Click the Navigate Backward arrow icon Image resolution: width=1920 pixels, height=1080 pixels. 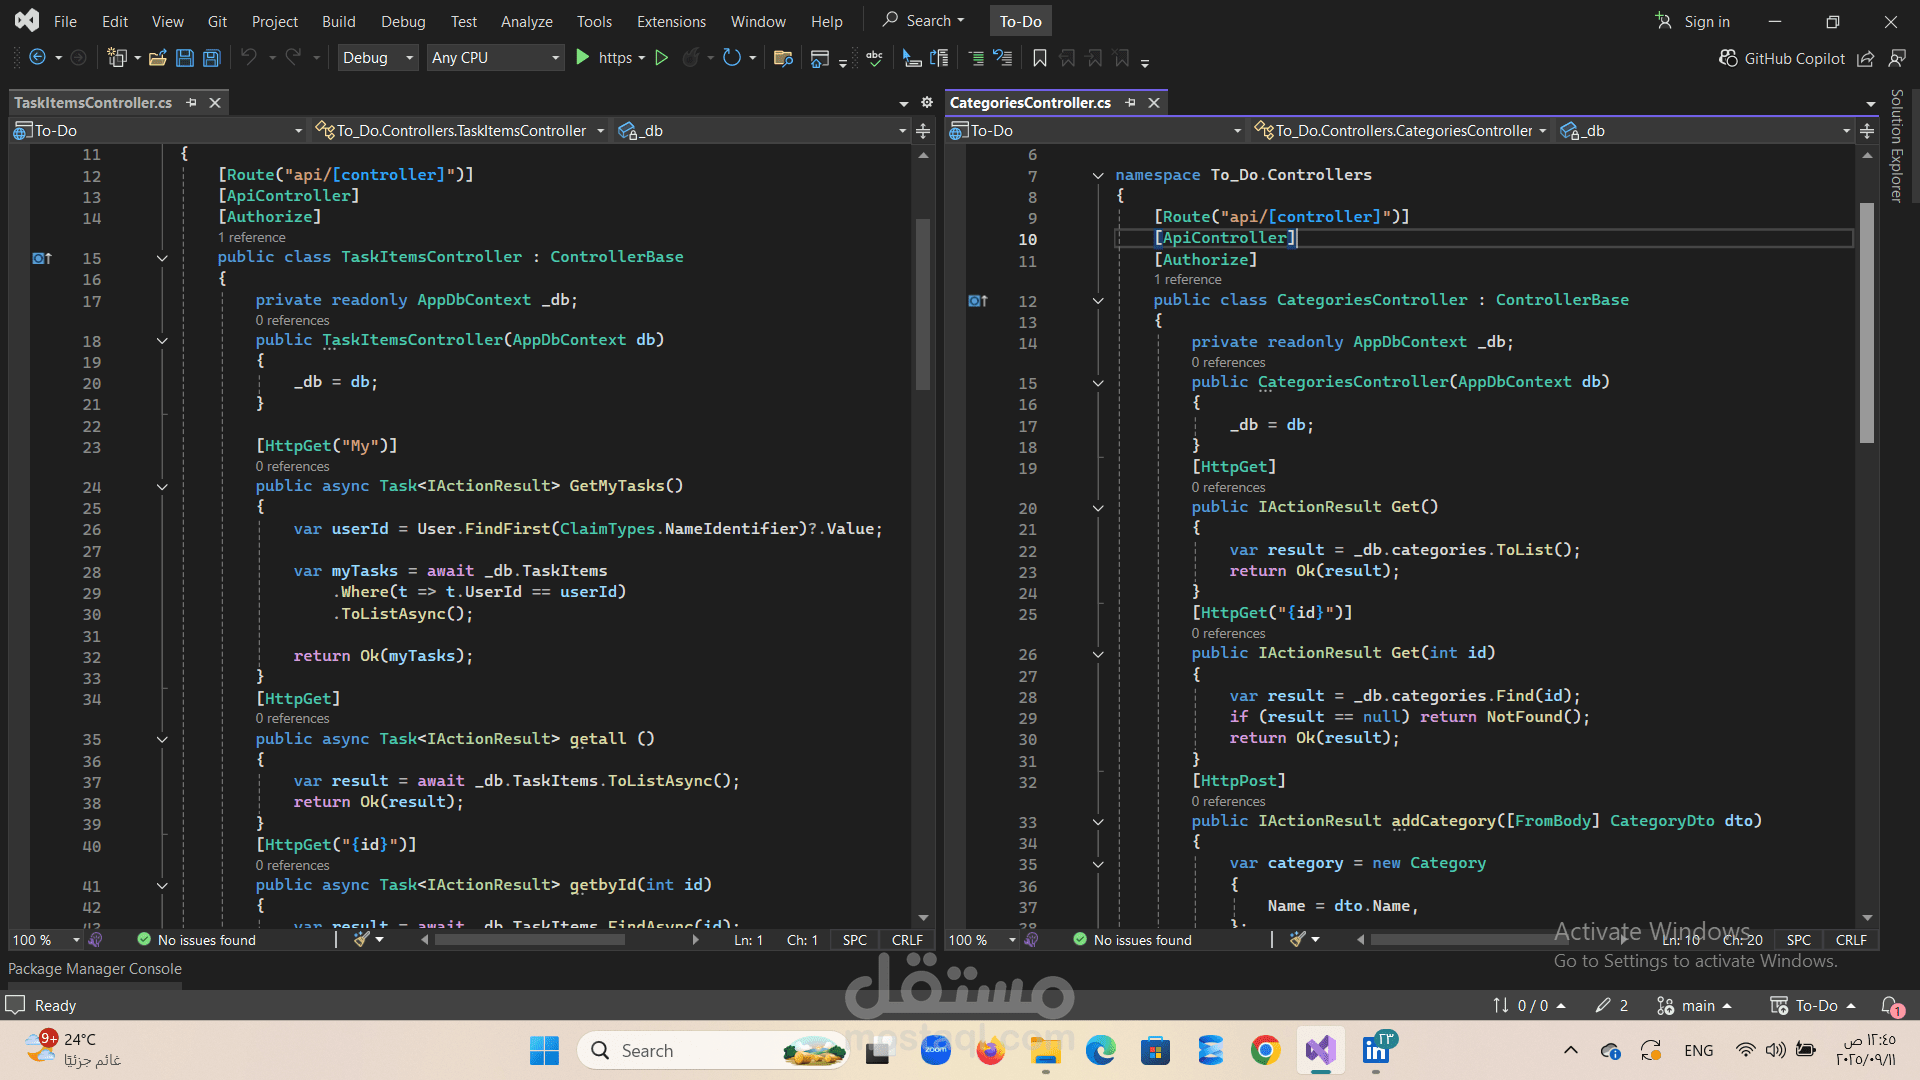[37, 58]
